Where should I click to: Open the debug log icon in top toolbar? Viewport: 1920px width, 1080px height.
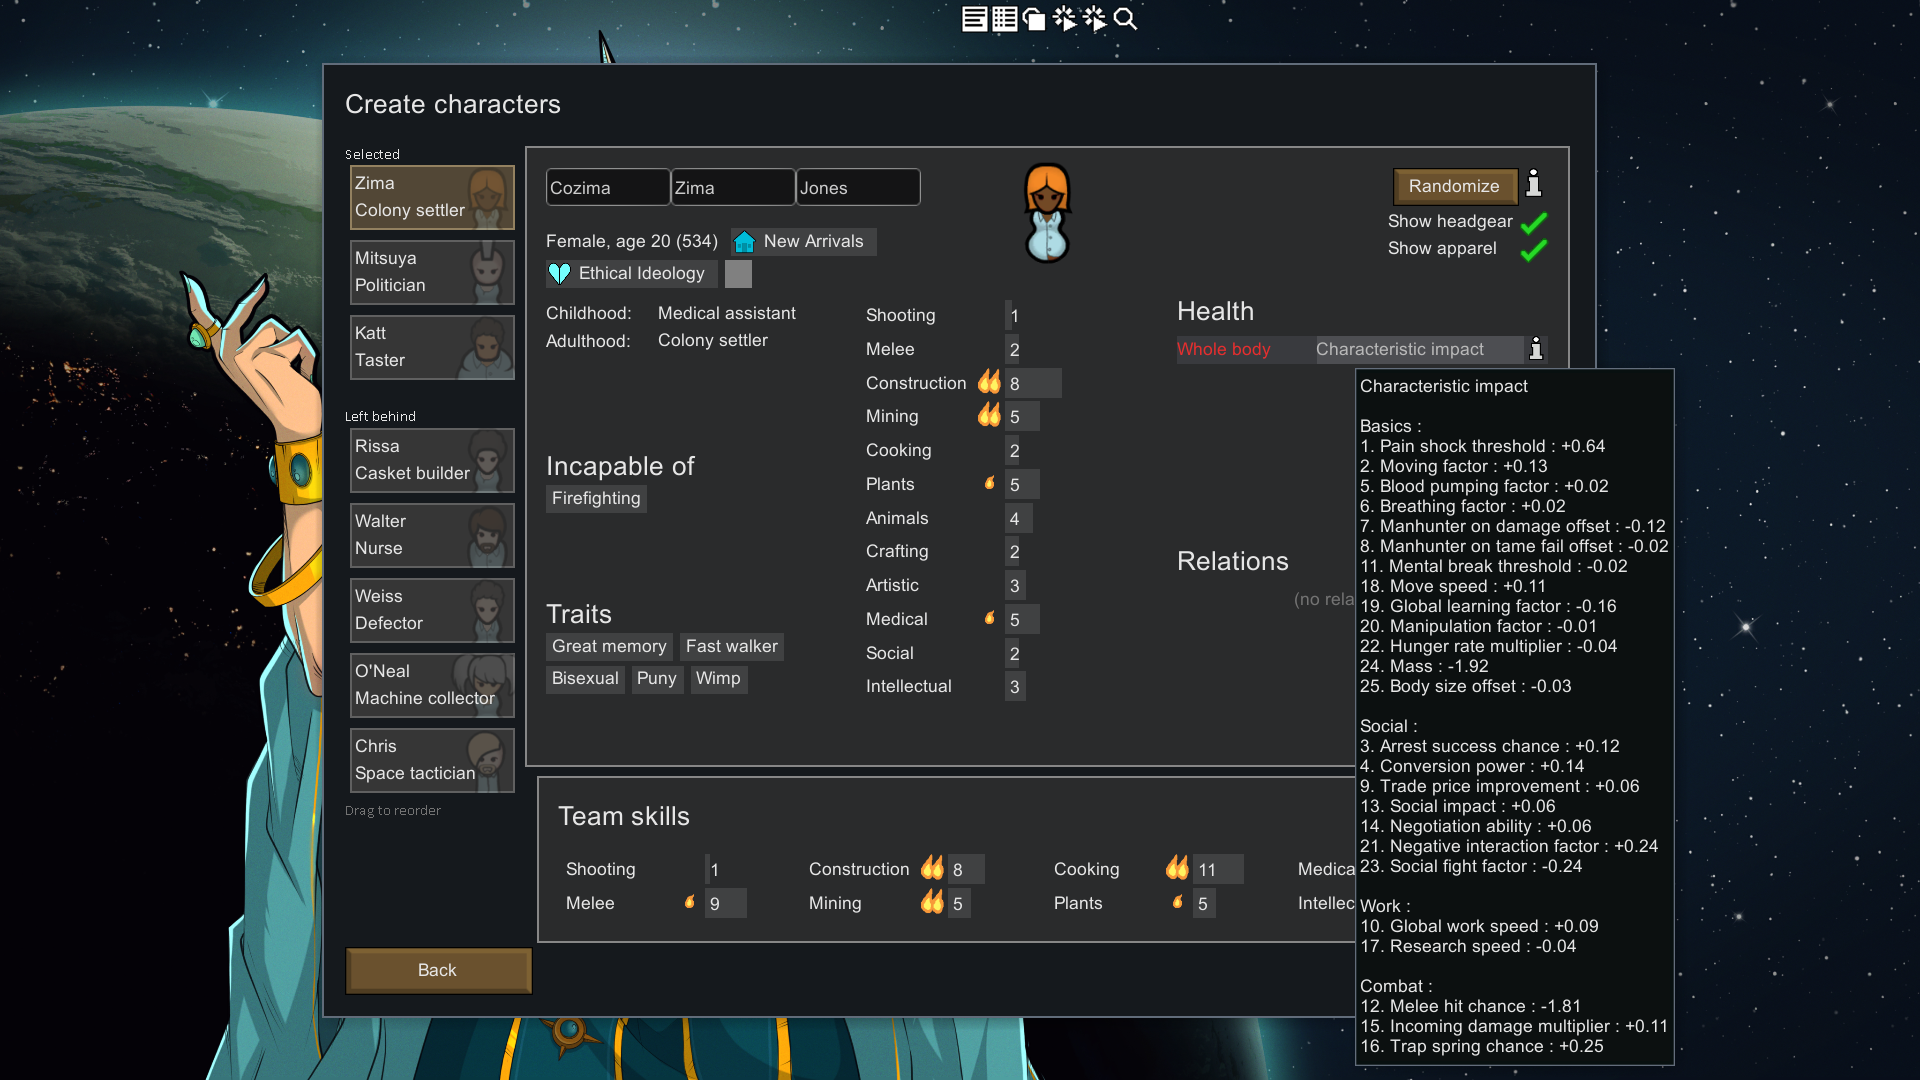(x=974, y=19)
